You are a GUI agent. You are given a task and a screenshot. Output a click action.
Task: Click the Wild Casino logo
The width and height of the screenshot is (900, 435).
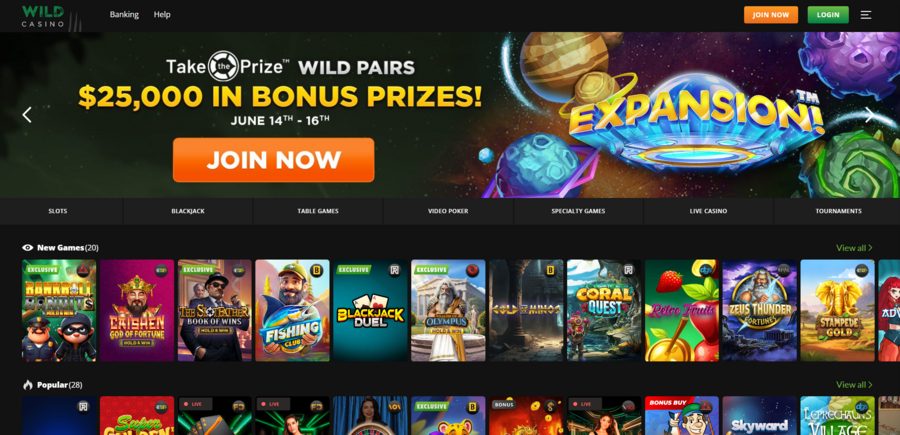click(43, 16)
